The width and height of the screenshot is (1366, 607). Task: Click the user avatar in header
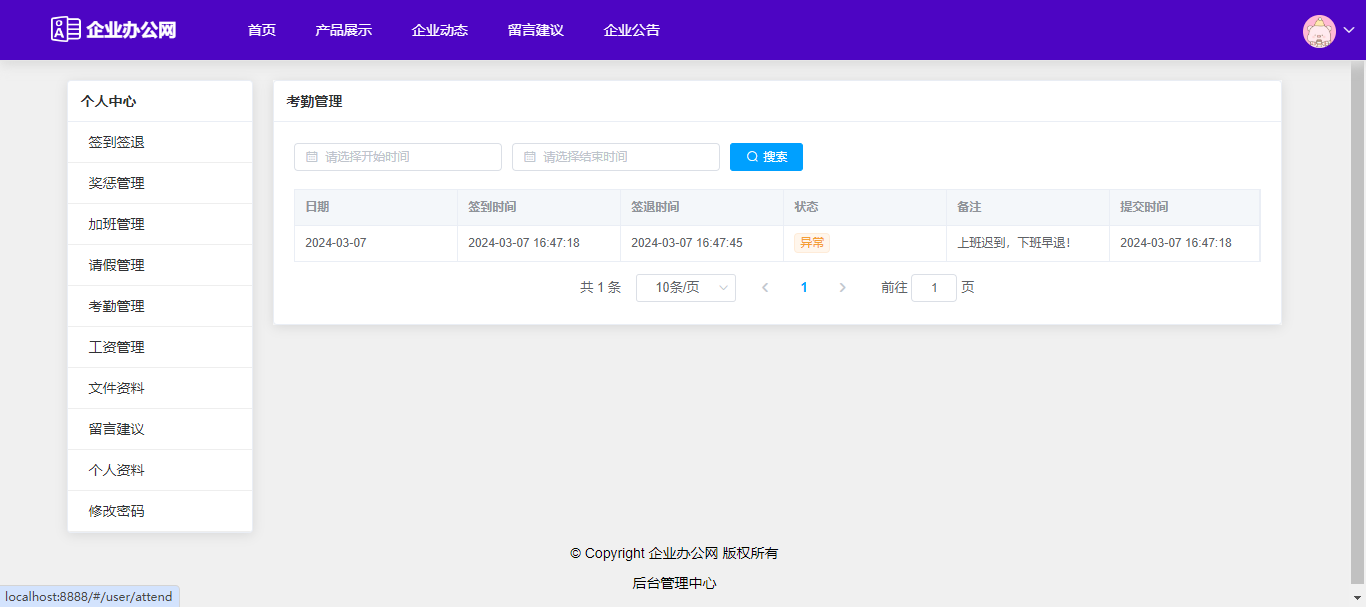[1319, 31]
